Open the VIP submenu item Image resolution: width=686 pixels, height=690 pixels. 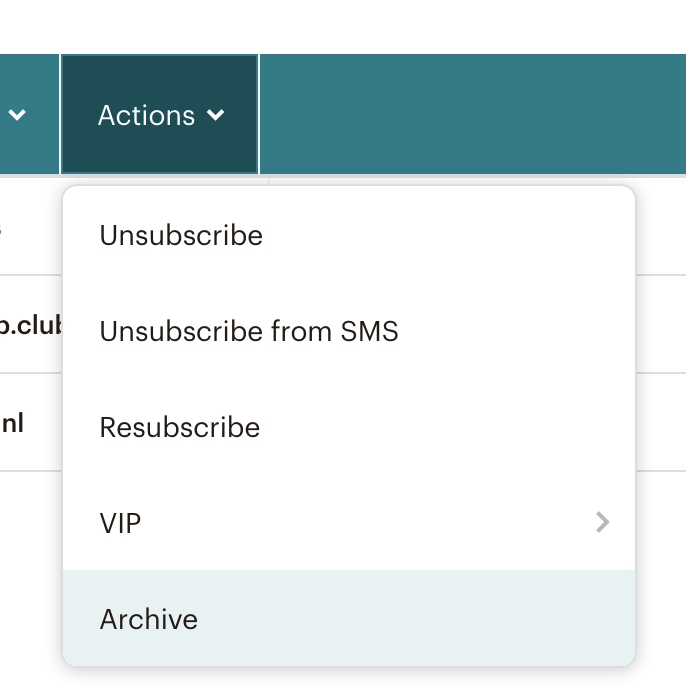coord(349,523)
